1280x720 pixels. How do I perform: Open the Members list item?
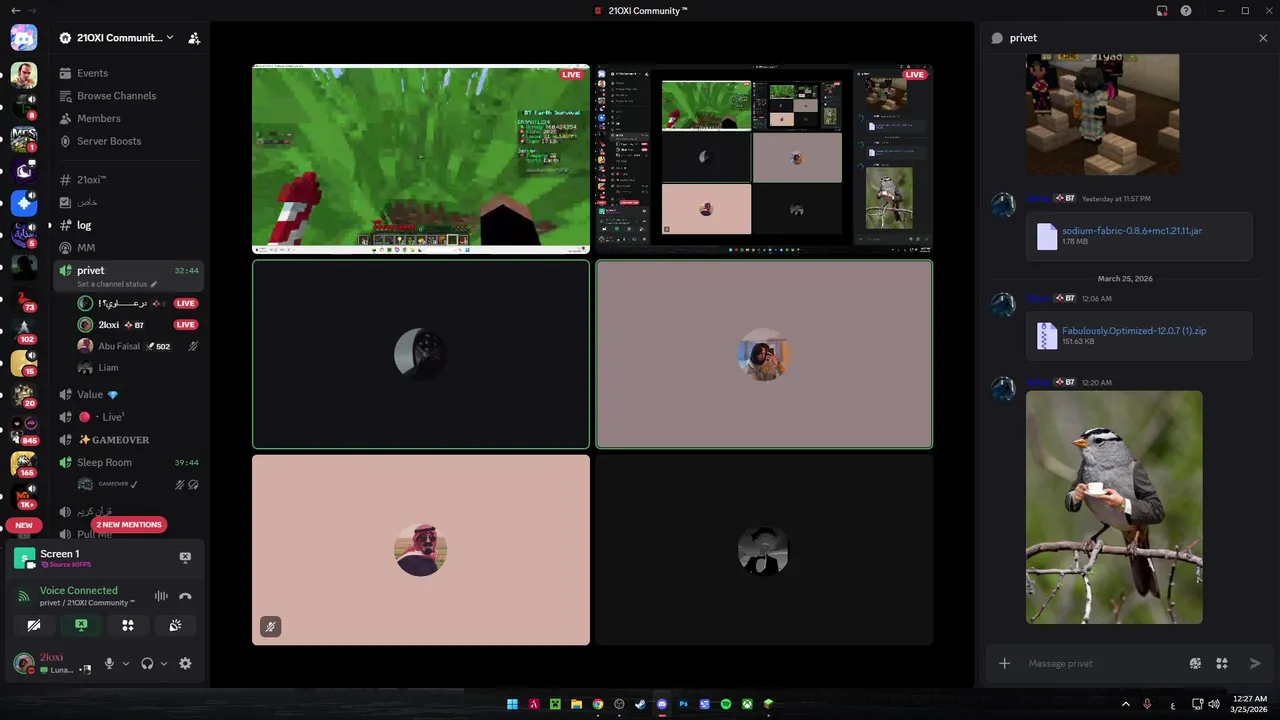click(x=98, y=118)
